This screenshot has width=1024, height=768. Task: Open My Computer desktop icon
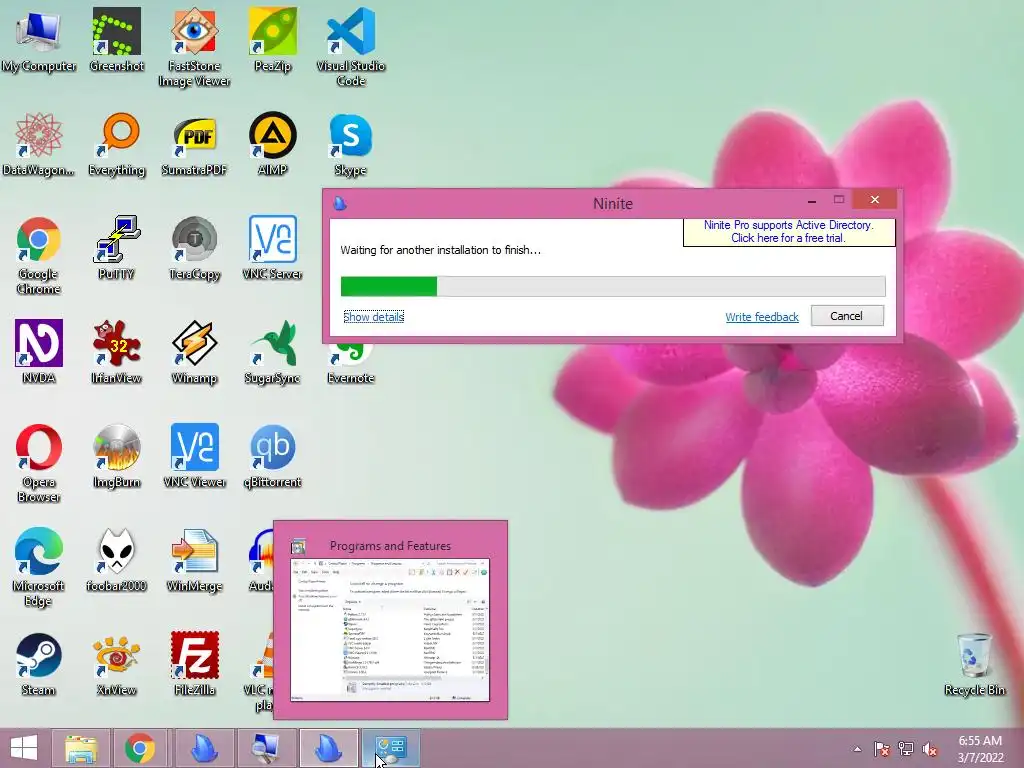point(39,40)
